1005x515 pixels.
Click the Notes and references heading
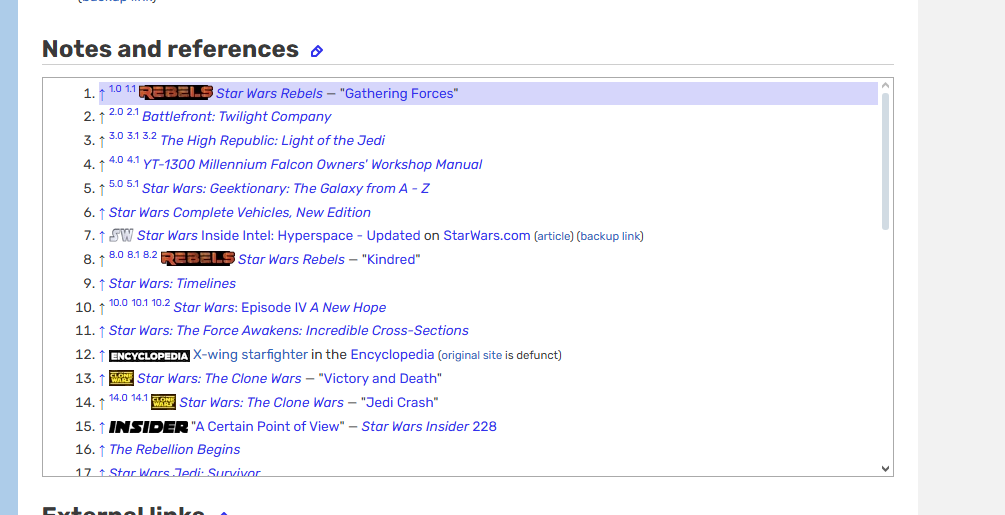[170, 49]
